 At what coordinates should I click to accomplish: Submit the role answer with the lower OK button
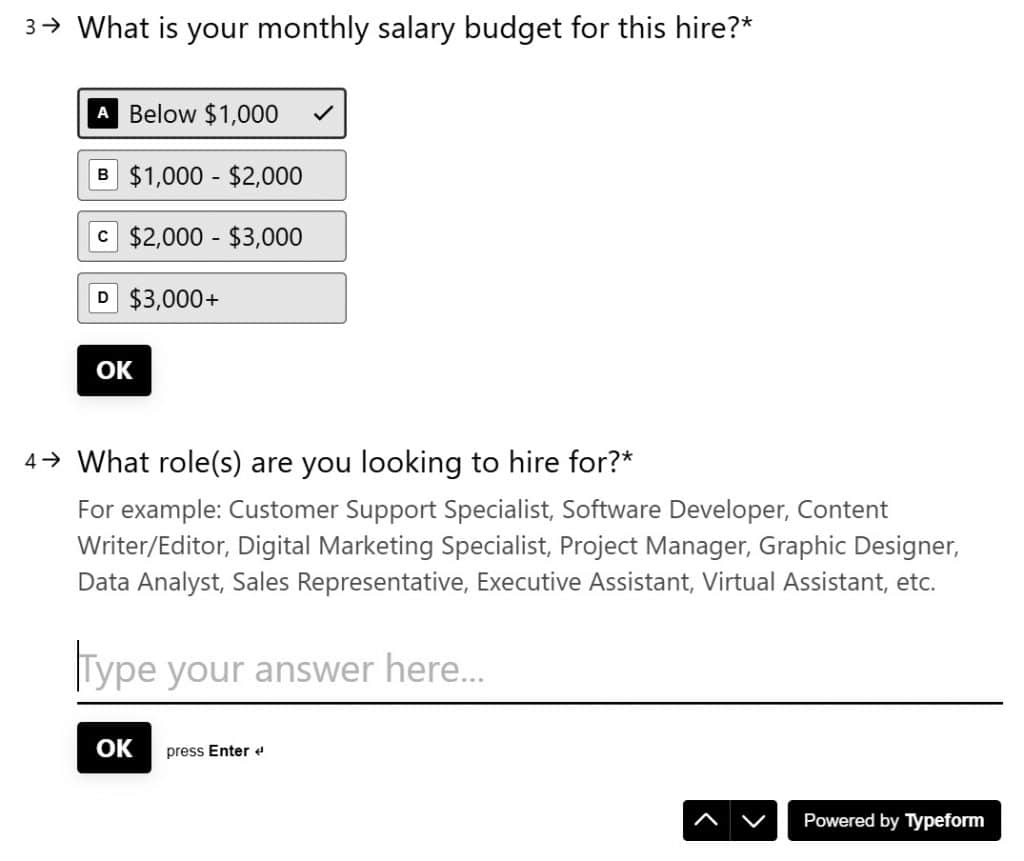click(x=113, y=747)
